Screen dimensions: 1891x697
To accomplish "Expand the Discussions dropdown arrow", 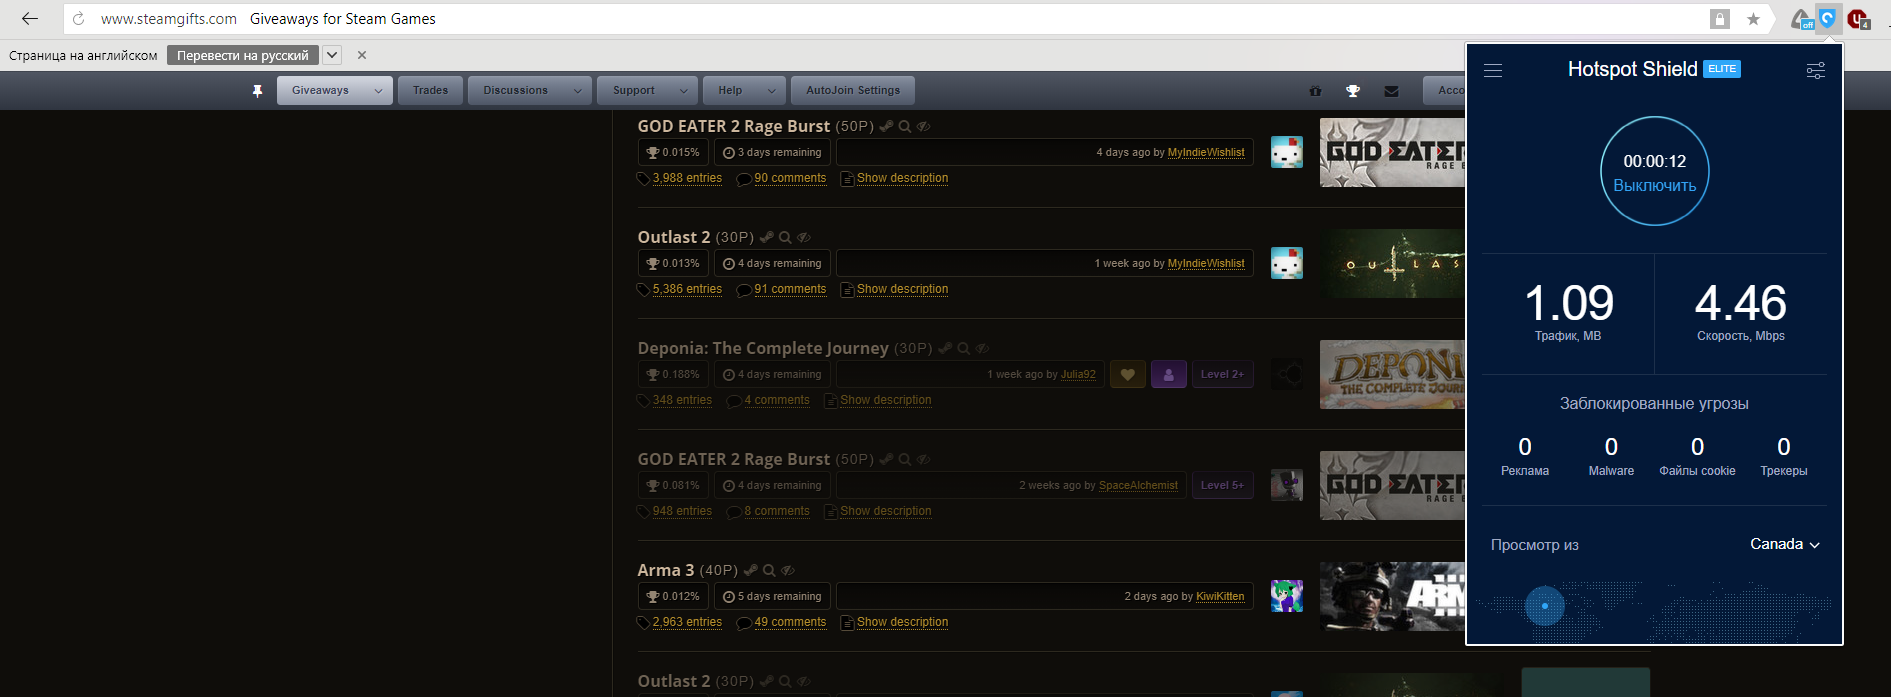I will click(577, 91).
